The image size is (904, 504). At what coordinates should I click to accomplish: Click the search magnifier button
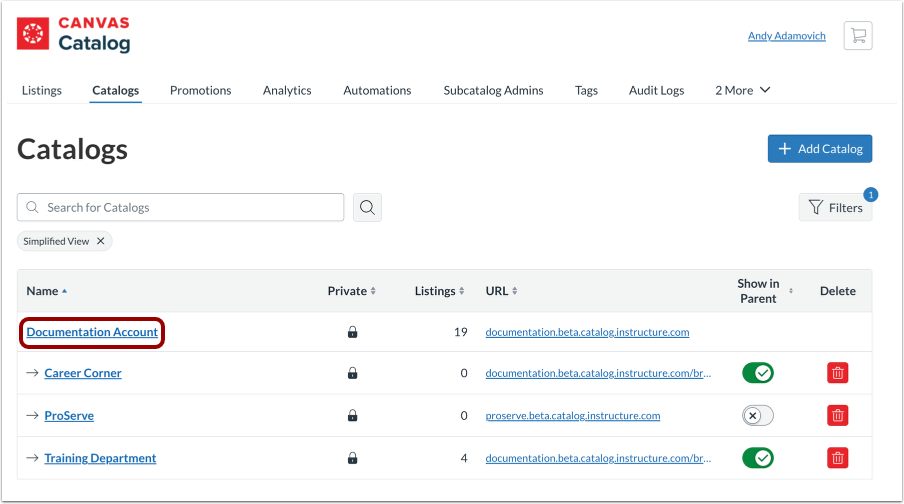[367, 207]
